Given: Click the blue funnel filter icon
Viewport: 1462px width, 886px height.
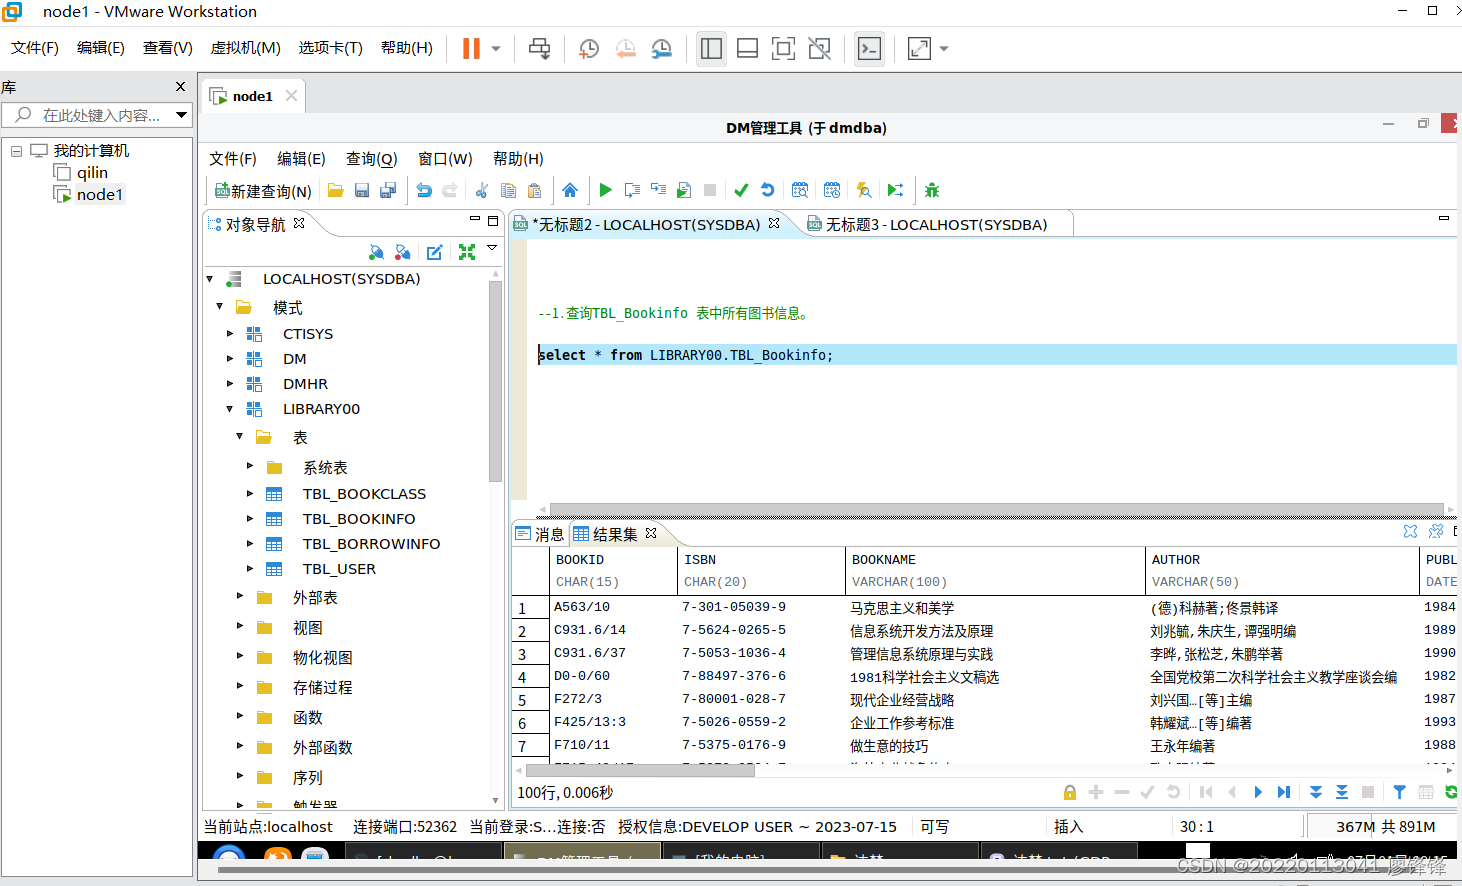Looking at the screenshot, I should [x=1399, y=792].
